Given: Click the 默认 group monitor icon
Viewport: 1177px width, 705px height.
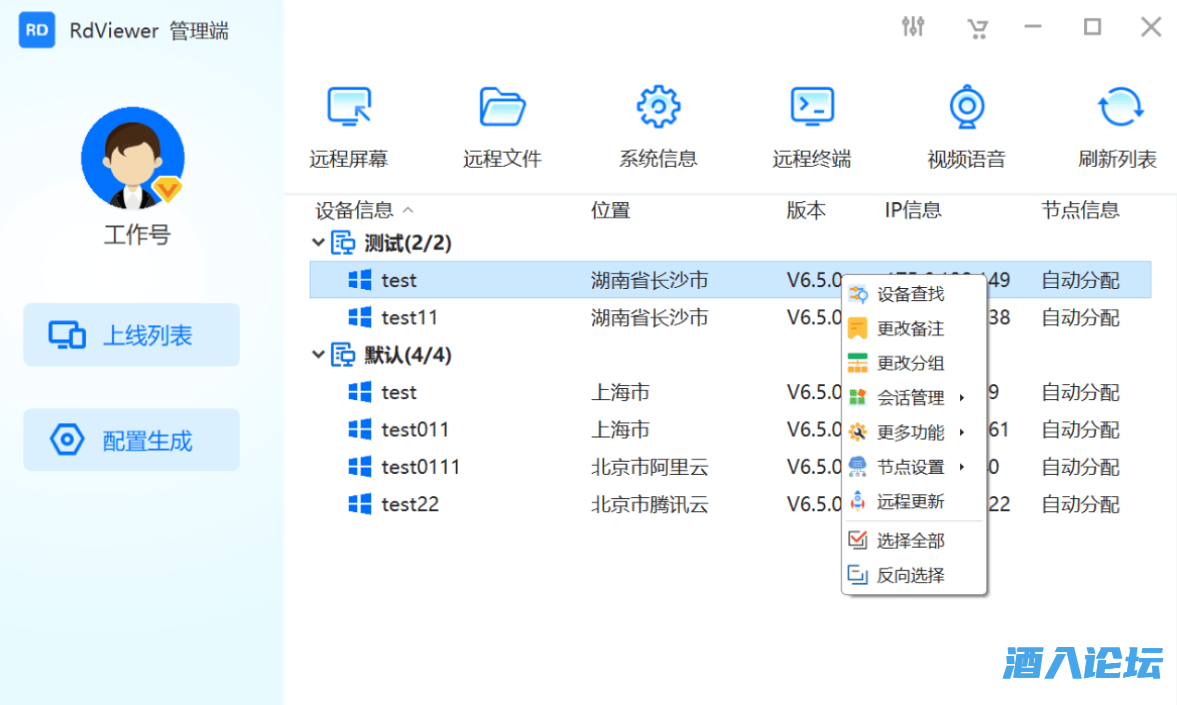Looking at the screenshot, I should (343, 354).
